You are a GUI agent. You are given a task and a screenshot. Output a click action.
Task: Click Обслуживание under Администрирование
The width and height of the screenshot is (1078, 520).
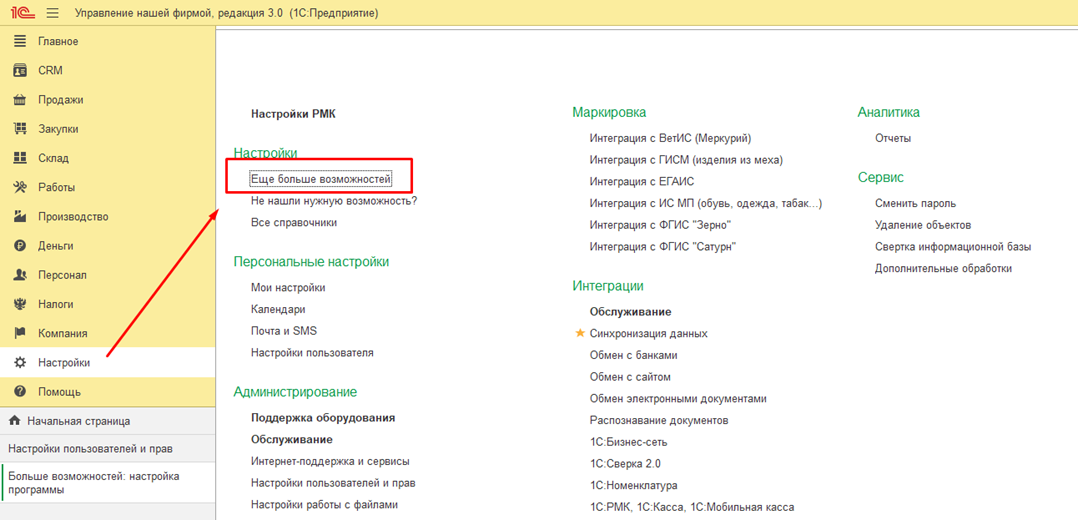pyautogui.click(x=292, y=440)
